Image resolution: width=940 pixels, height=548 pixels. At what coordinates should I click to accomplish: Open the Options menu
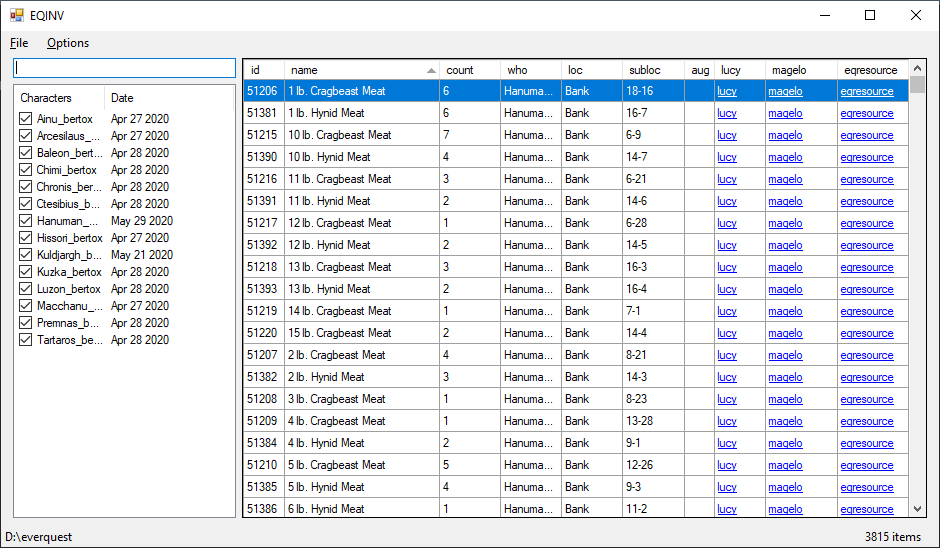click(x=68, y=43)
